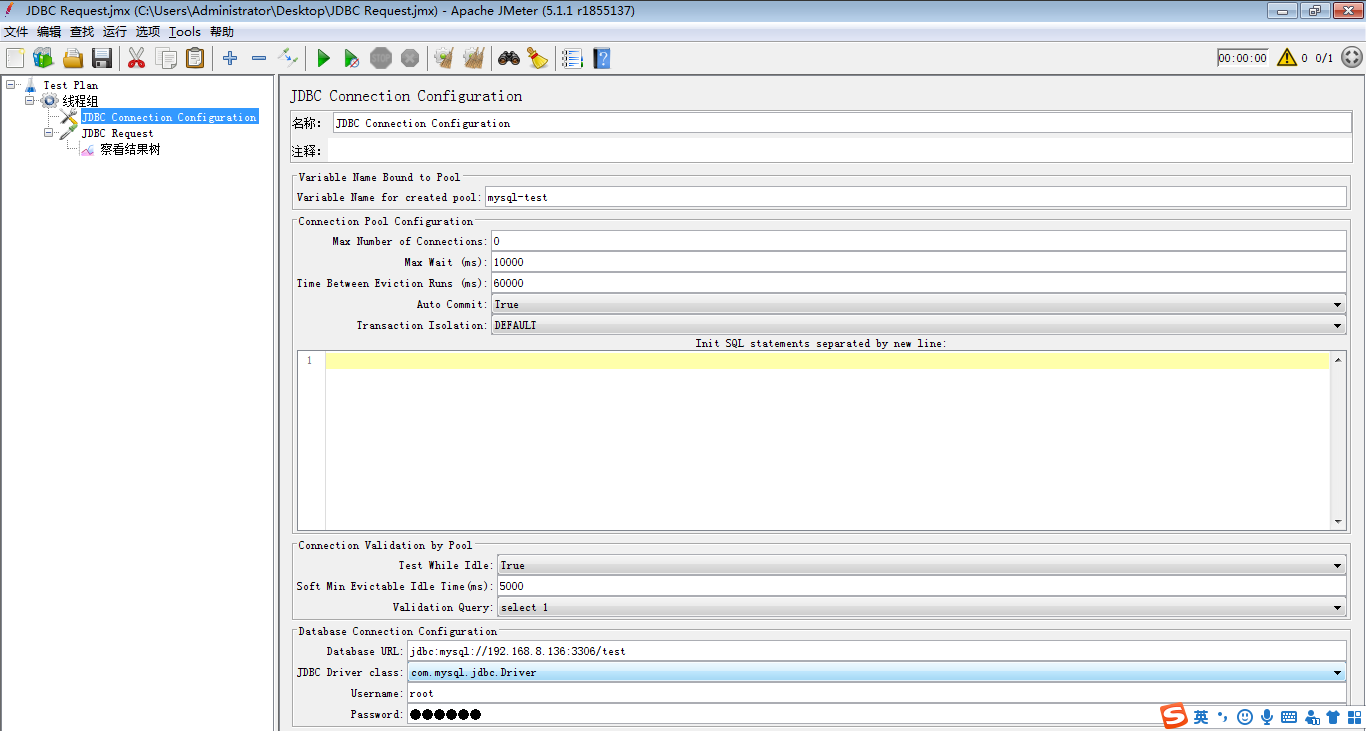Screen dimensions: 1366x731
Task: Open the 编辑 menu
Action: coord(49,32)
